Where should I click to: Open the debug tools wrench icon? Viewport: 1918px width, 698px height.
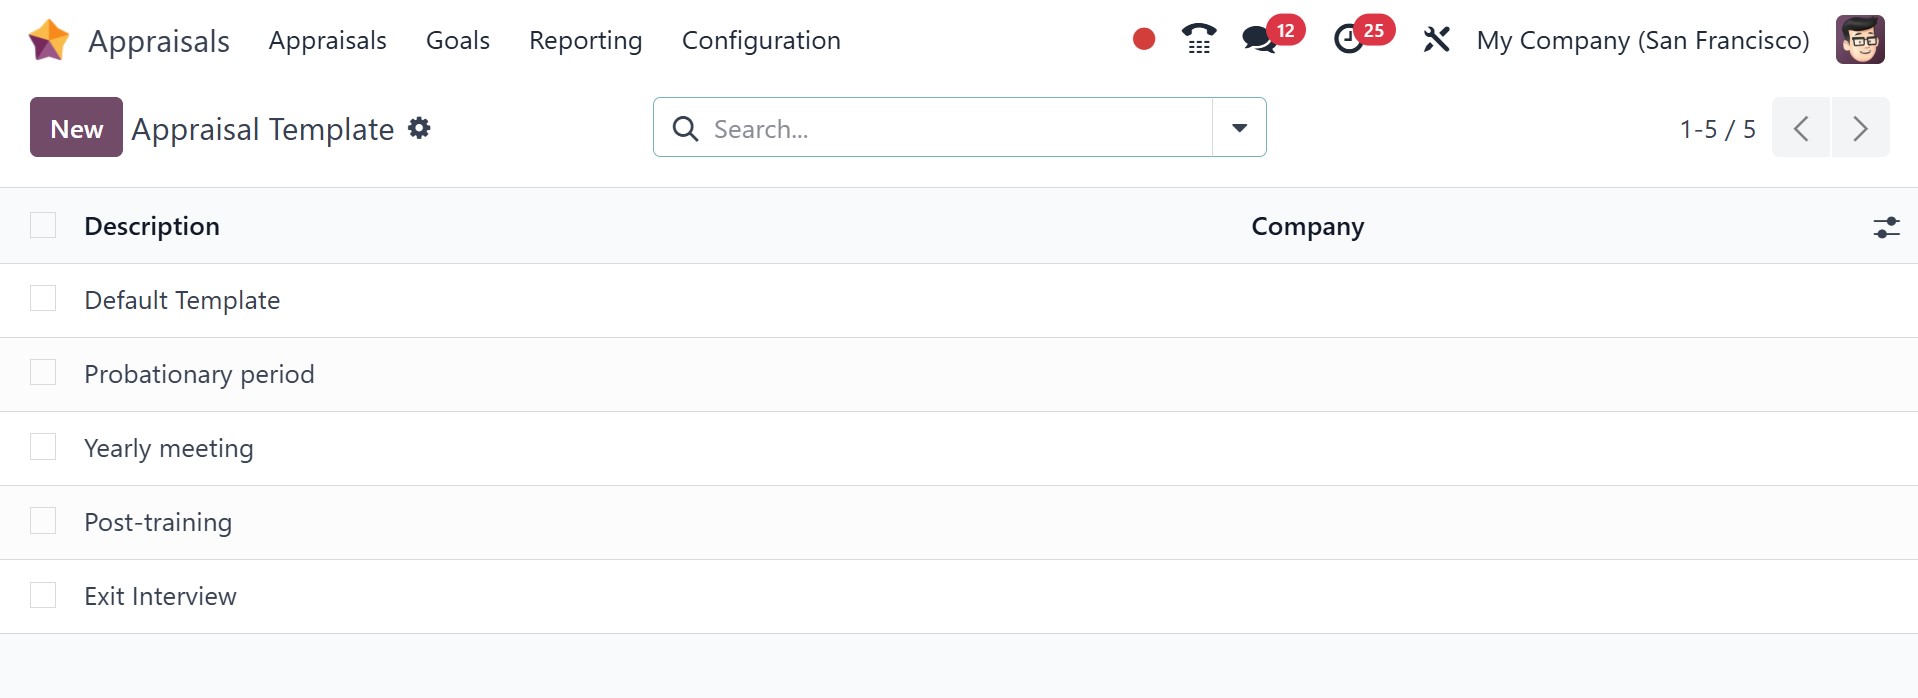[1436, 40]
